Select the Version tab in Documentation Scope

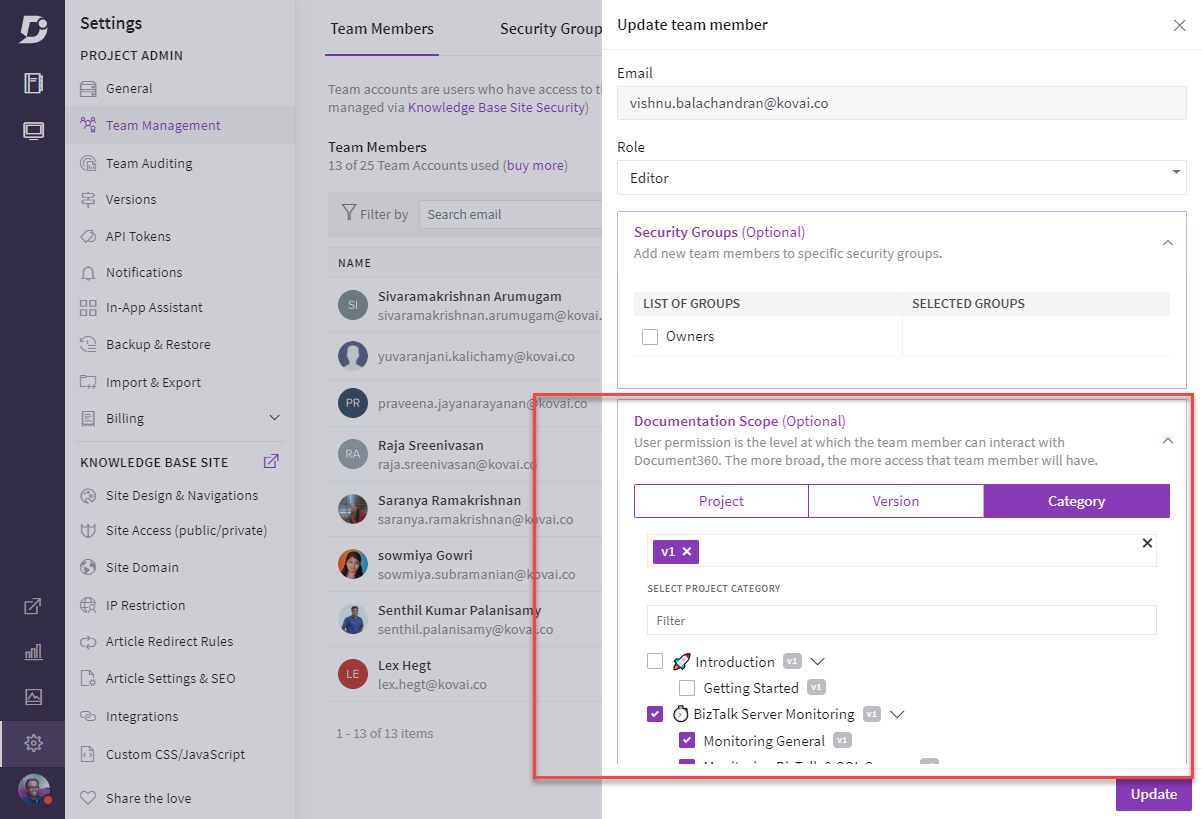pyautogui.click(x=895, y=500)
